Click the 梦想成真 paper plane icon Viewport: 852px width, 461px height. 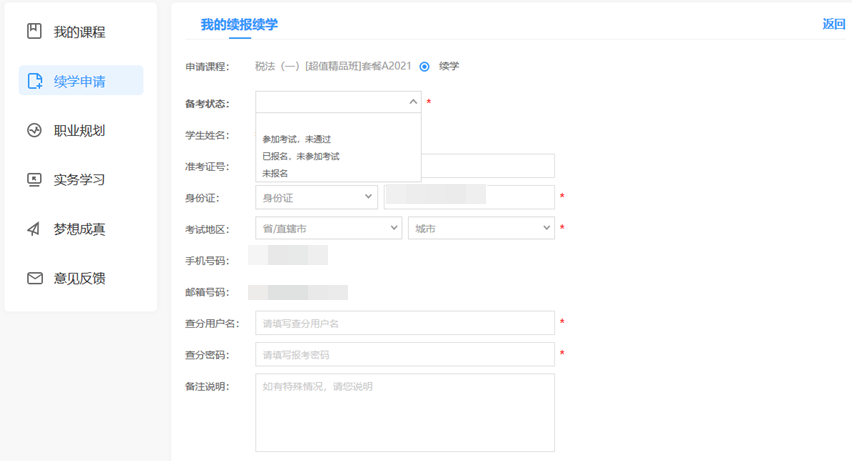pos(34,229)
